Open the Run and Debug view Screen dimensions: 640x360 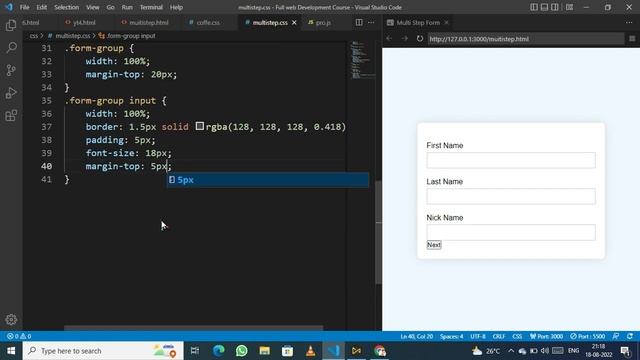(11, 93)
